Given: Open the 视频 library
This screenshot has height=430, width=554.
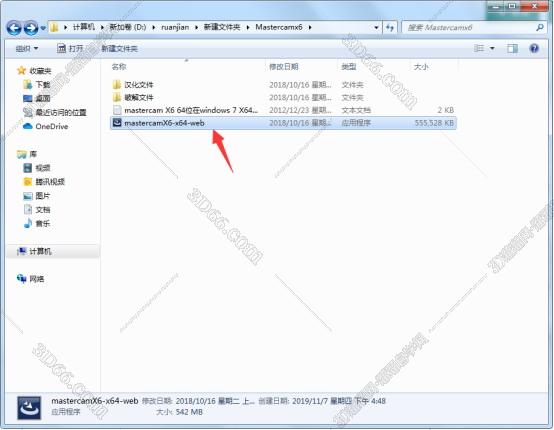Looking at the screenshot, I should tap(43, 168).
